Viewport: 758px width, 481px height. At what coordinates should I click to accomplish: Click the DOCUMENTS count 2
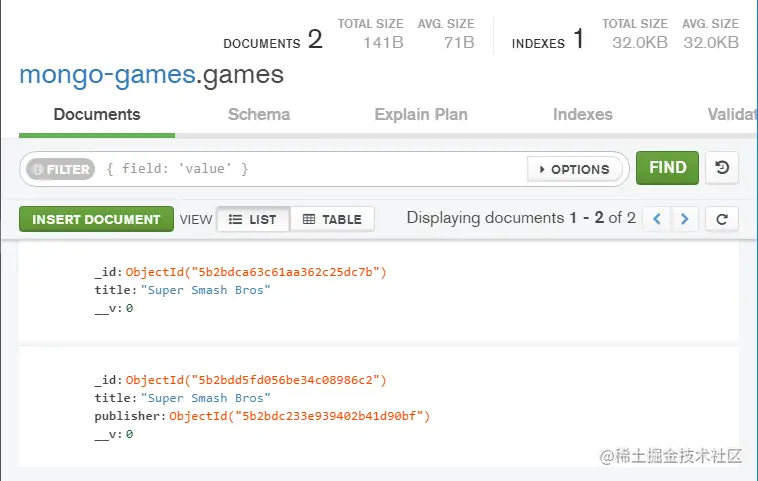(315, 39)
